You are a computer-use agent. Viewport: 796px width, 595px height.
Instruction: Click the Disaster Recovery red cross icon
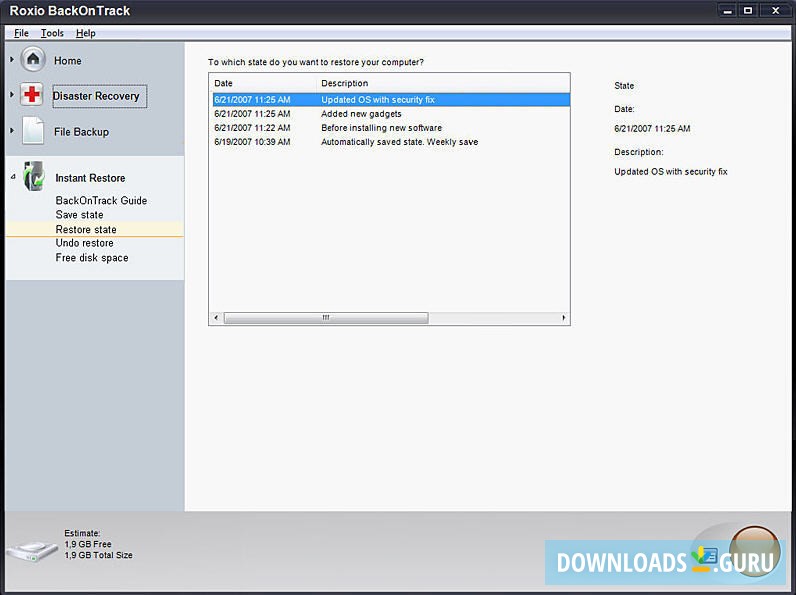(x=31, y=95)
